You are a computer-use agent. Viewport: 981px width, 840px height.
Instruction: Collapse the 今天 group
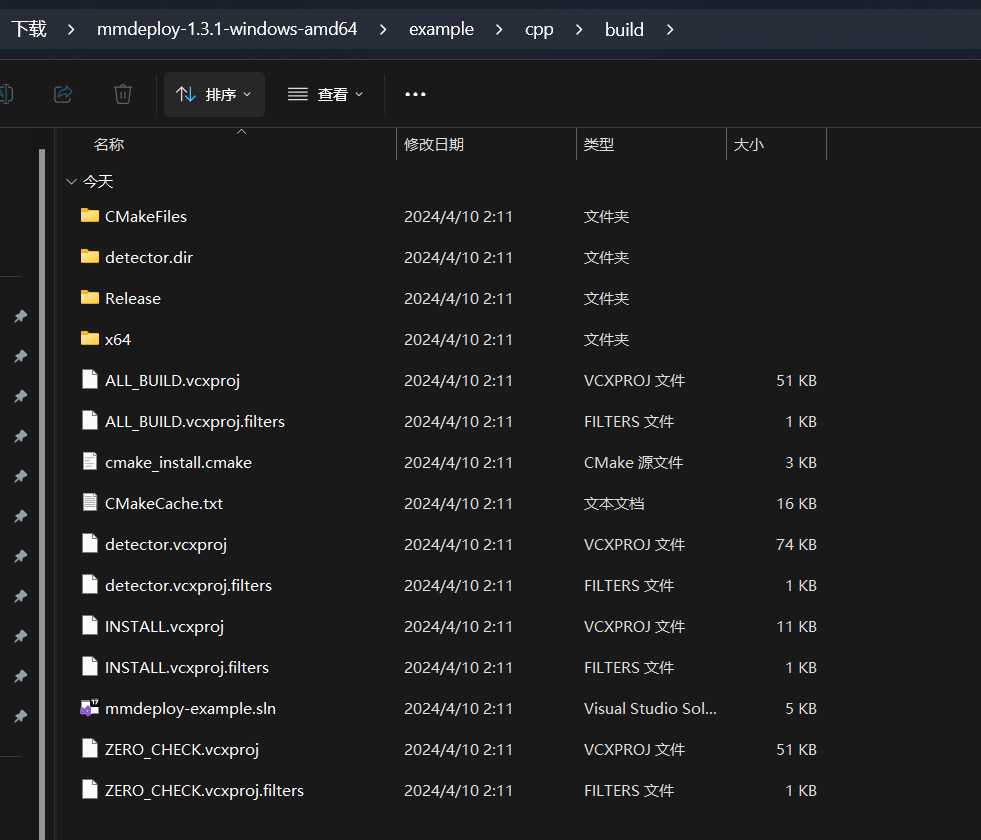point(70,181)
